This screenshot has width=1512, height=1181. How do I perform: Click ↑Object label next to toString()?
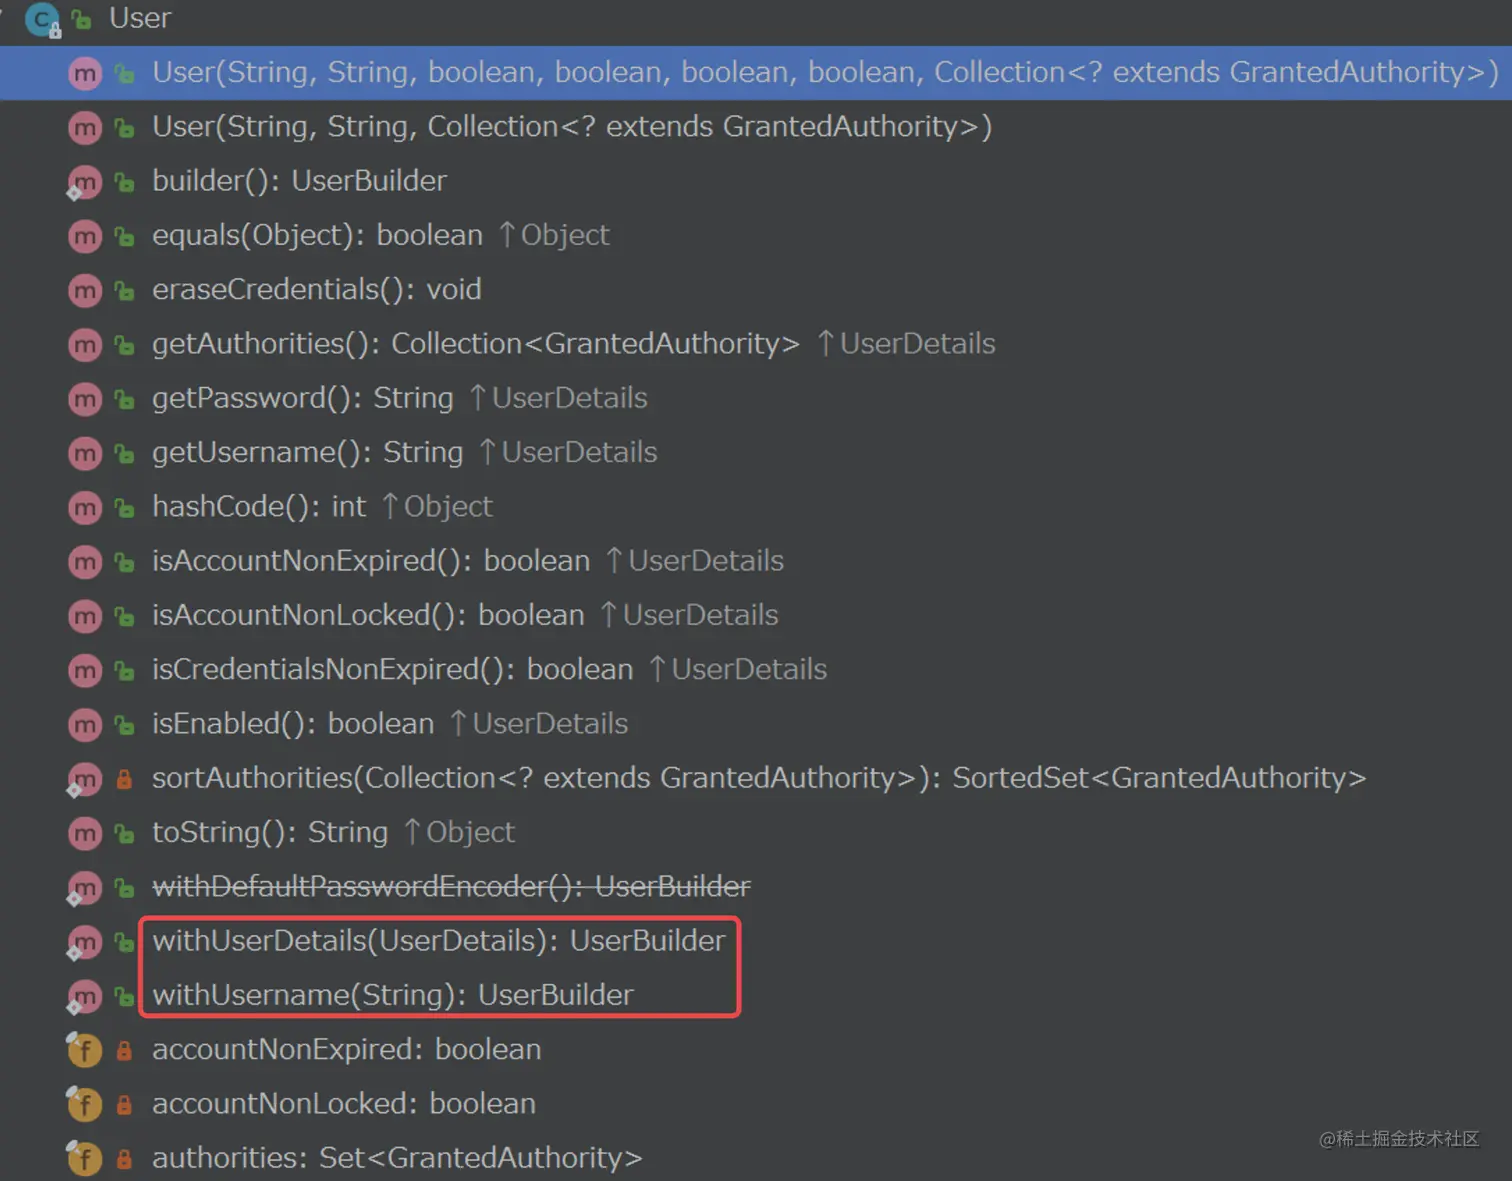pos(460,832)
